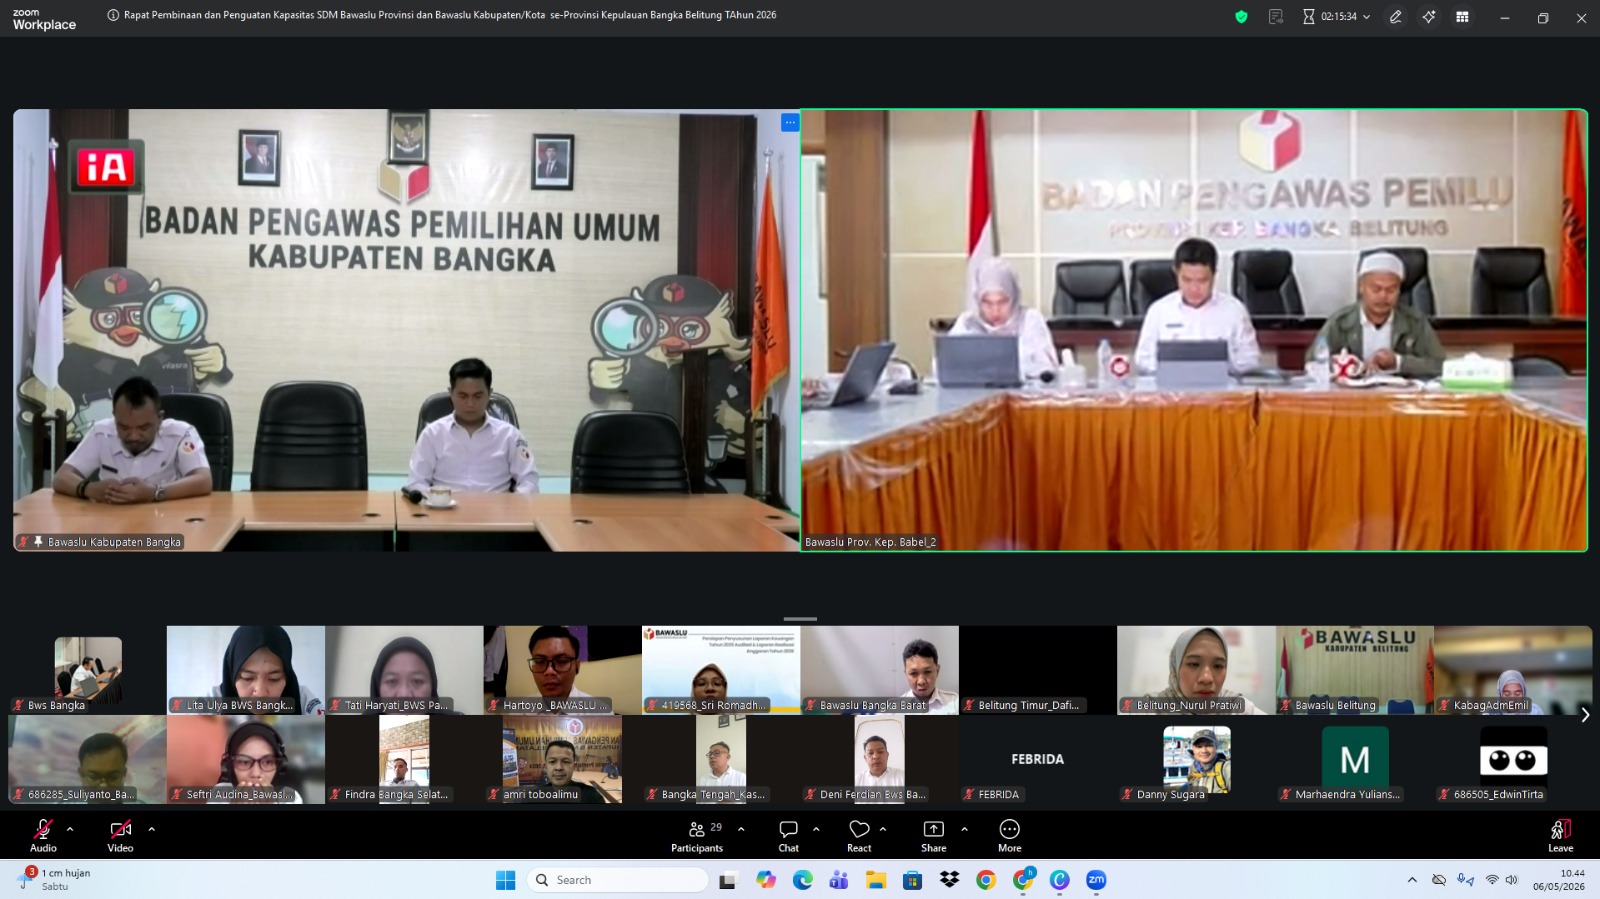Leave the meeting
The height and width of the screenshot is (899, 1600).
click(x=1560, y=835)
